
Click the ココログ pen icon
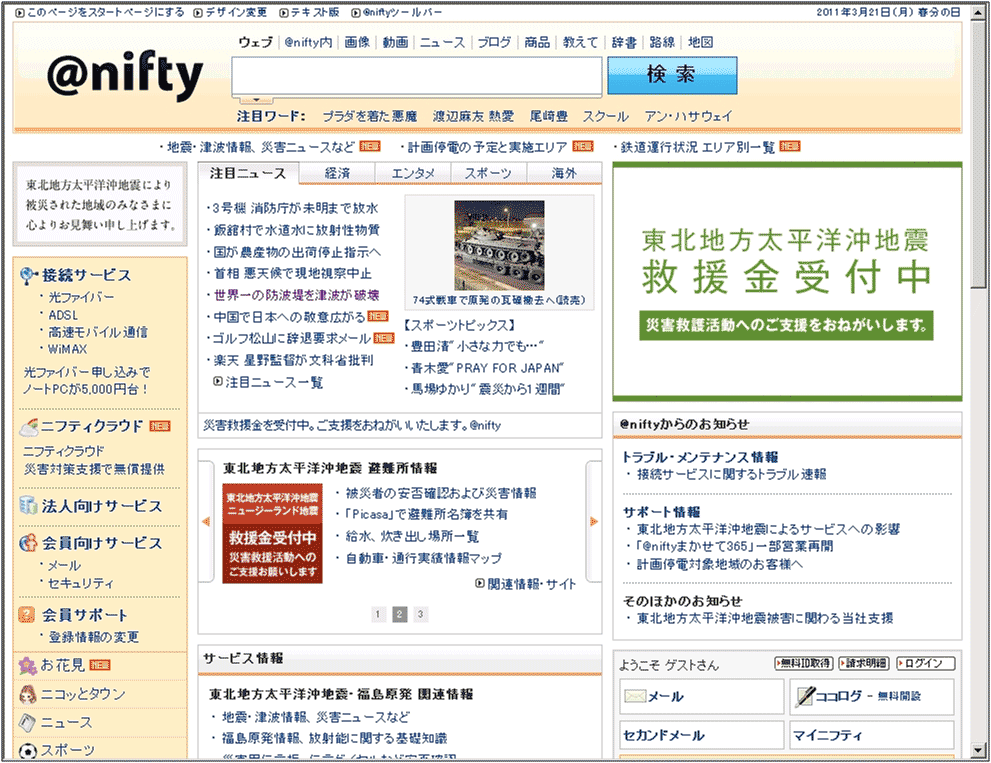tap(804, 696)
